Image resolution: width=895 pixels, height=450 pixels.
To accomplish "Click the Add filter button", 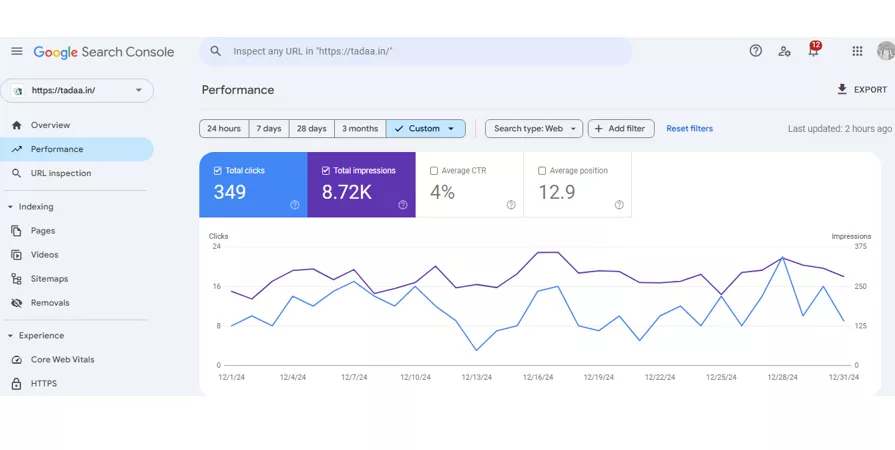I will [621, 129].
